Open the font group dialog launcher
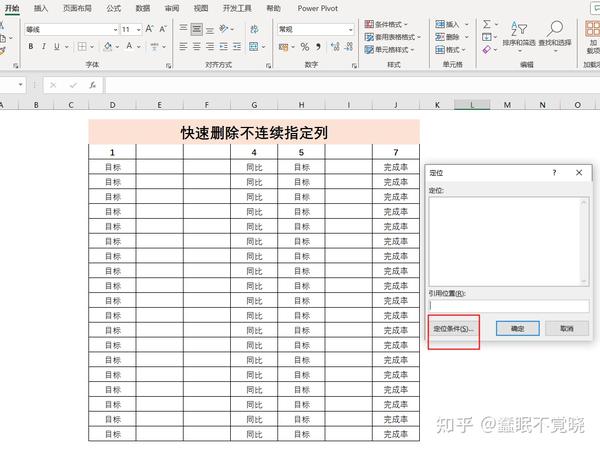The width and height of the screenshot is (600, 450). 168,66
